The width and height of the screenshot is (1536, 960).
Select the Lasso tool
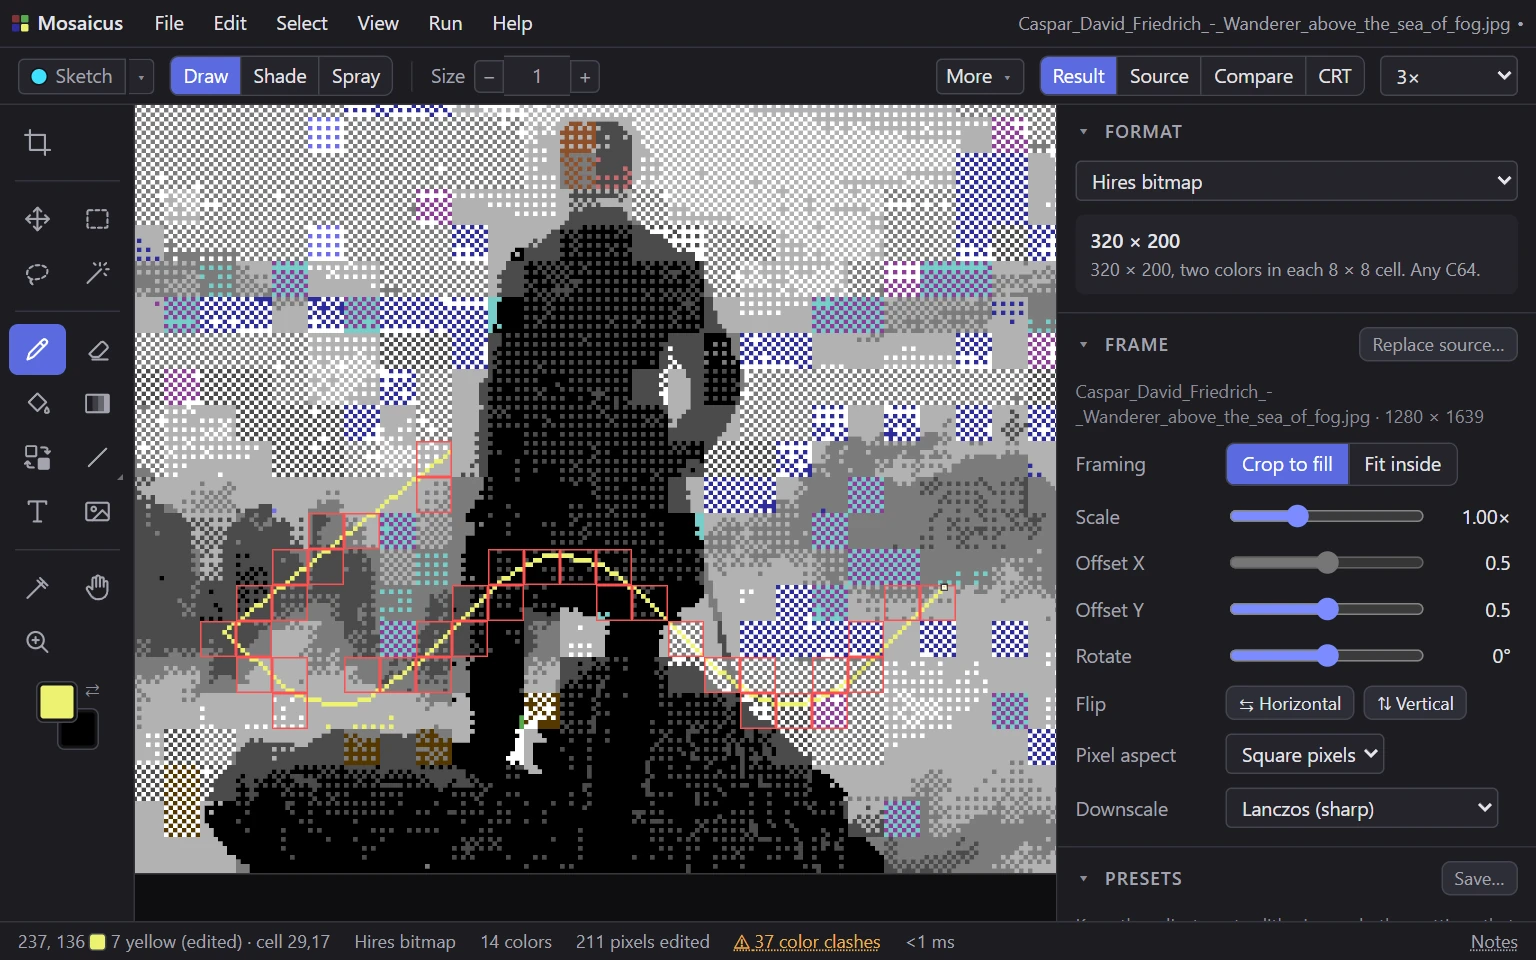pyautogui.click(x=37, y=273)
